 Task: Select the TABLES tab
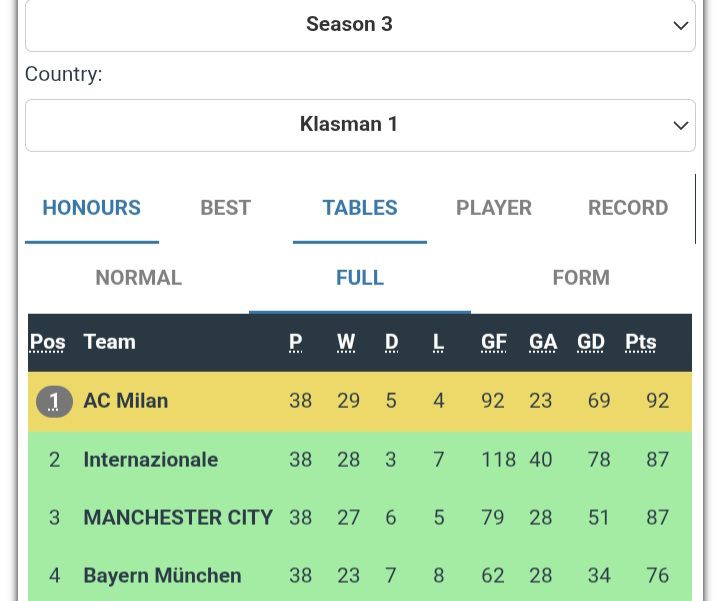pyautogui.click(x=359, y=208)
